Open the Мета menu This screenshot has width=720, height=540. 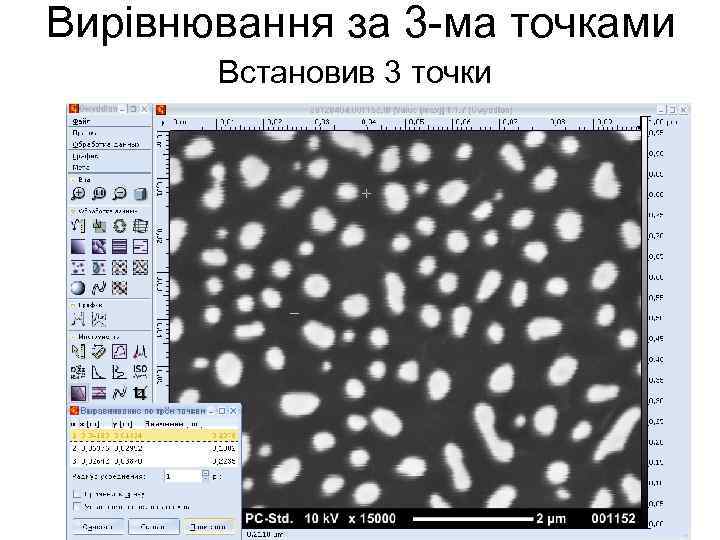pyautogui.click(x=81, y=167)
